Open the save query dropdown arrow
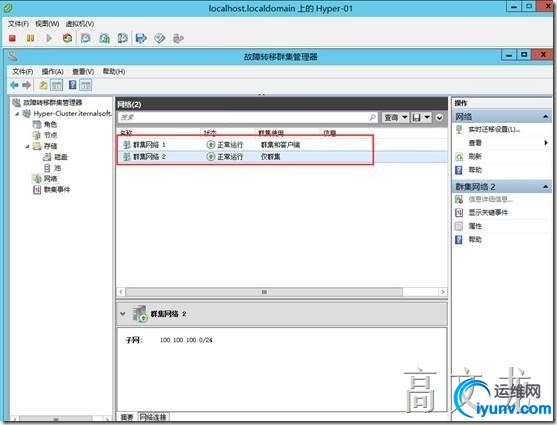Screen dimensions: 557x425 pyautogui.click(x=427, y=117)
